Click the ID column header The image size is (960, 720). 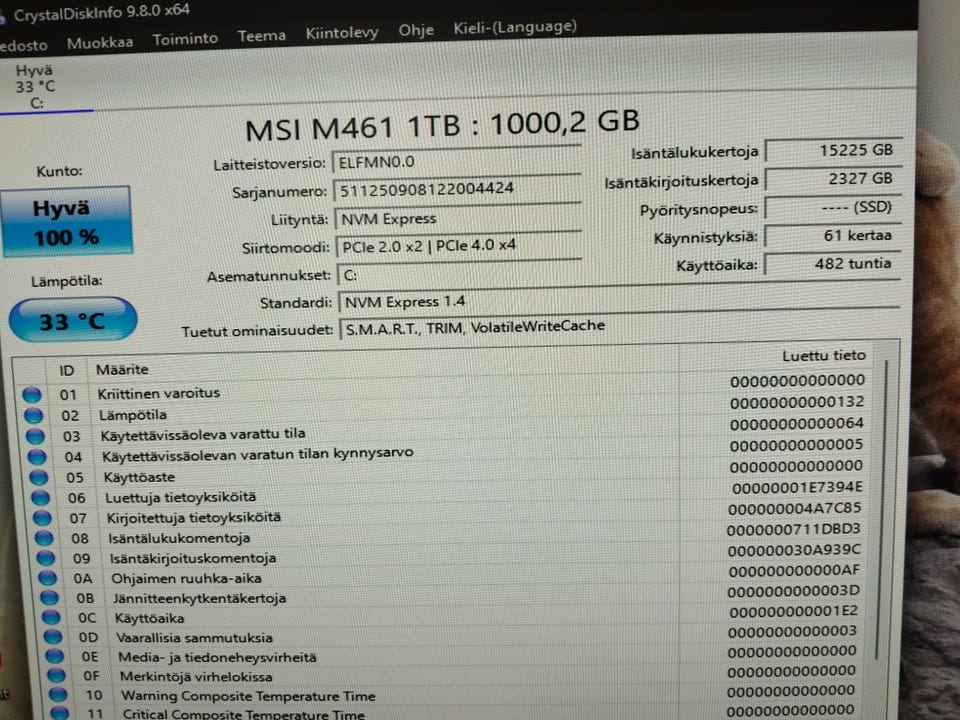coord(67,370)
